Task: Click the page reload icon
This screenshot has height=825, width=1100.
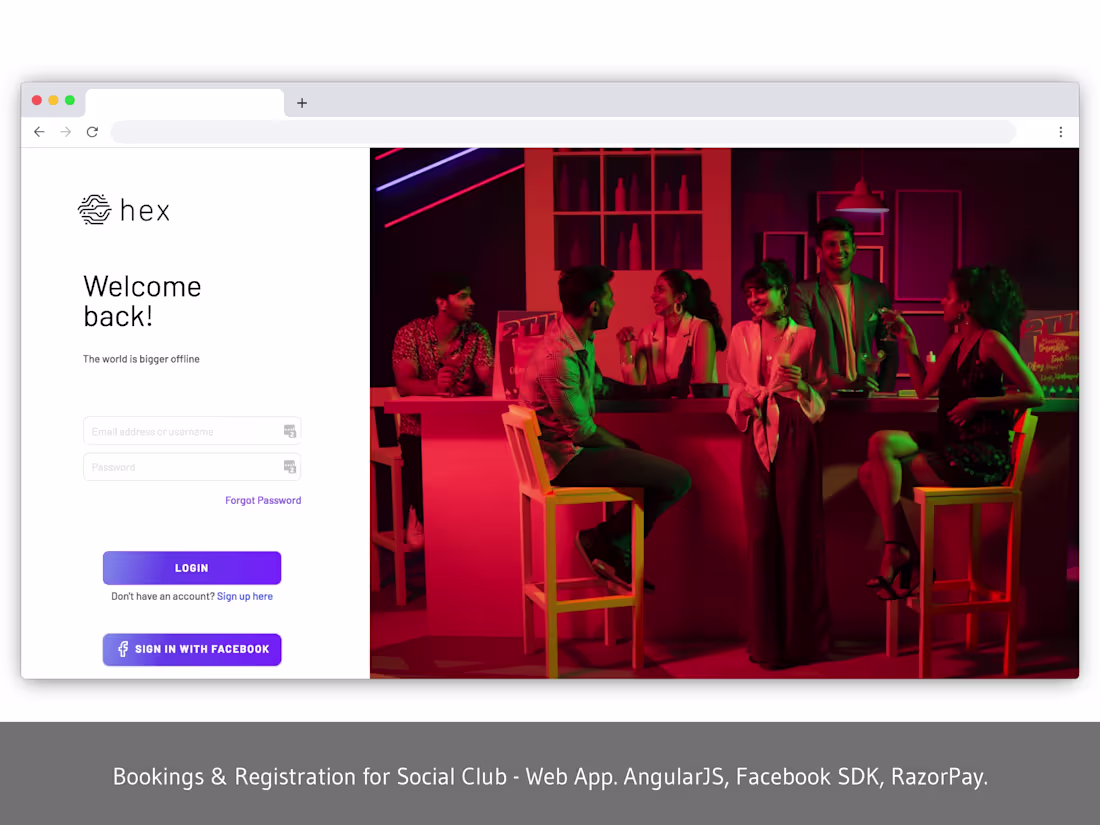Action: pos(92,131)
